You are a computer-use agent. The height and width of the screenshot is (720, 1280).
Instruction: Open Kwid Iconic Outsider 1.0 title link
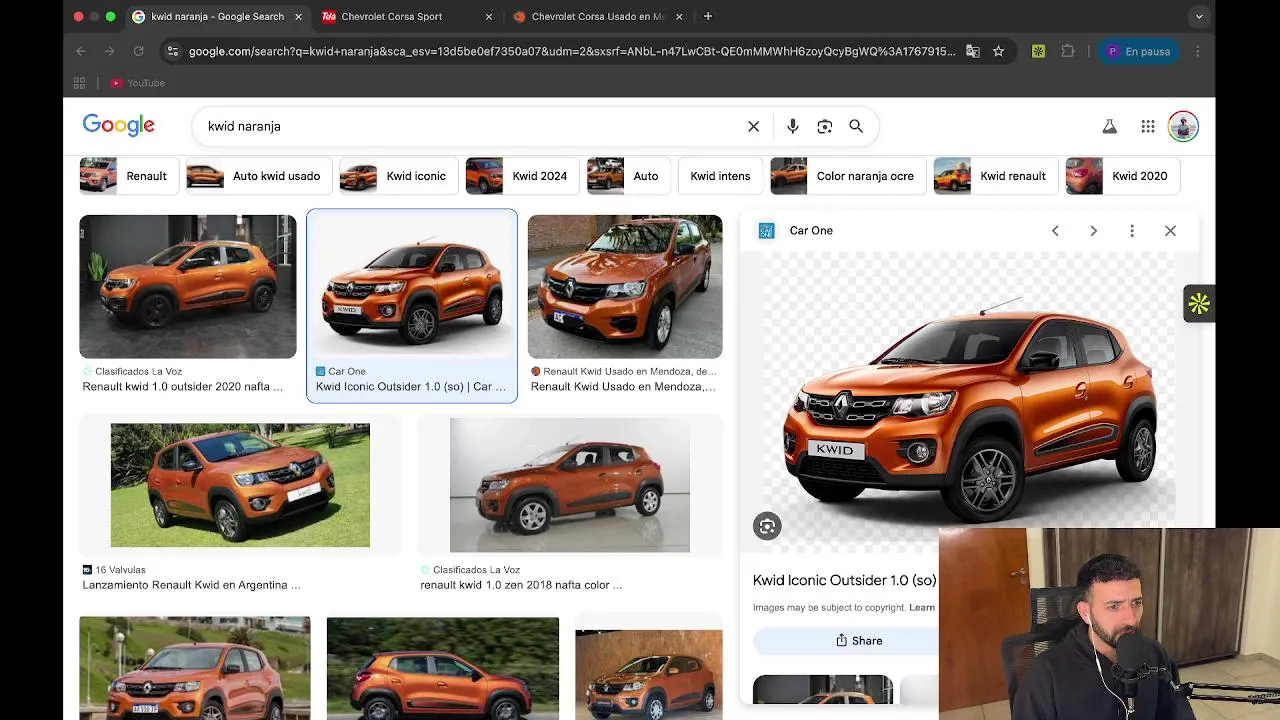pos(845,580)
